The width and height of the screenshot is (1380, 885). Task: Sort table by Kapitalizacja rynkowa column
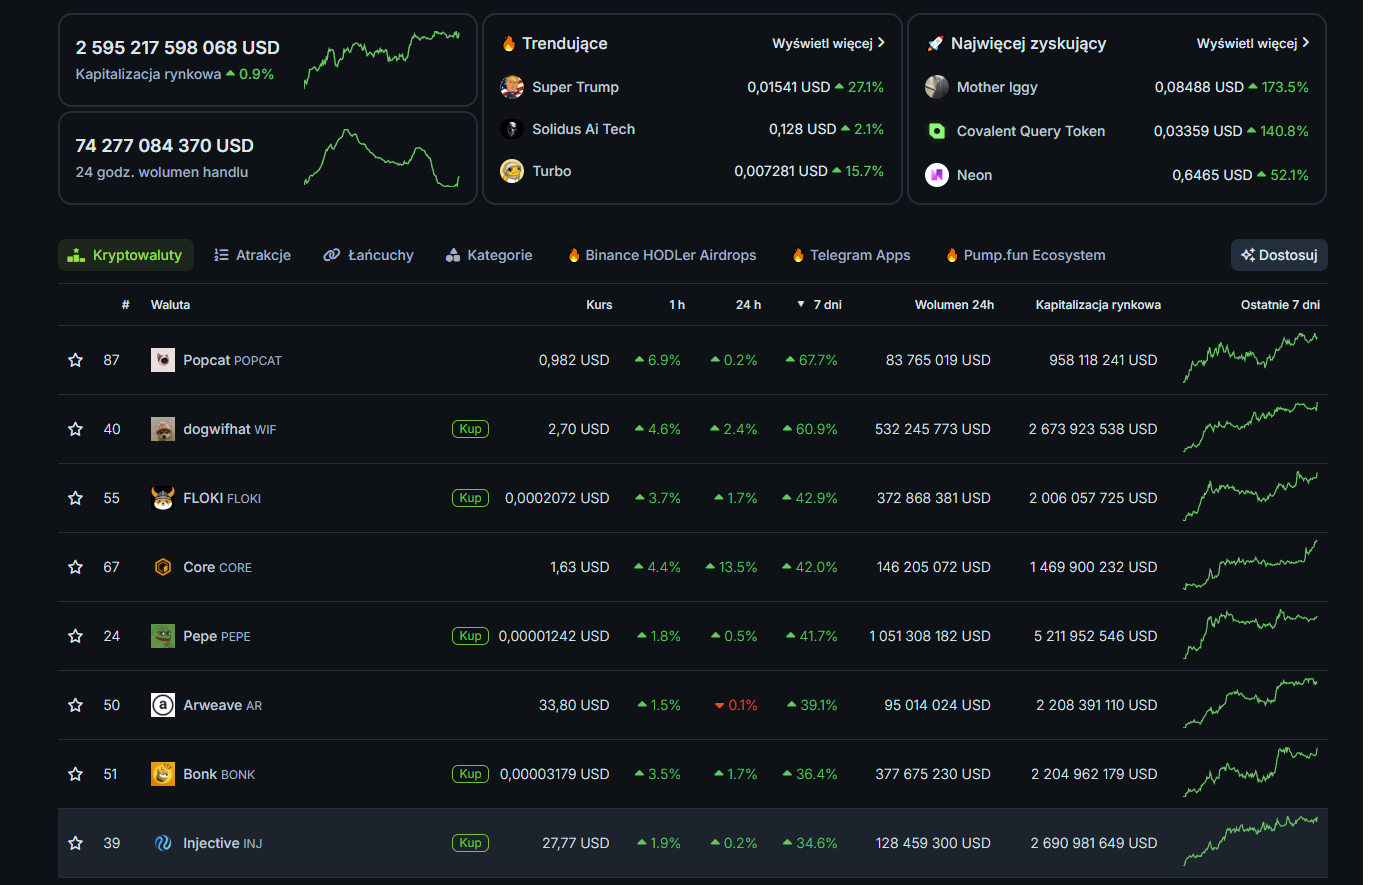click(x=1098, y=305)
